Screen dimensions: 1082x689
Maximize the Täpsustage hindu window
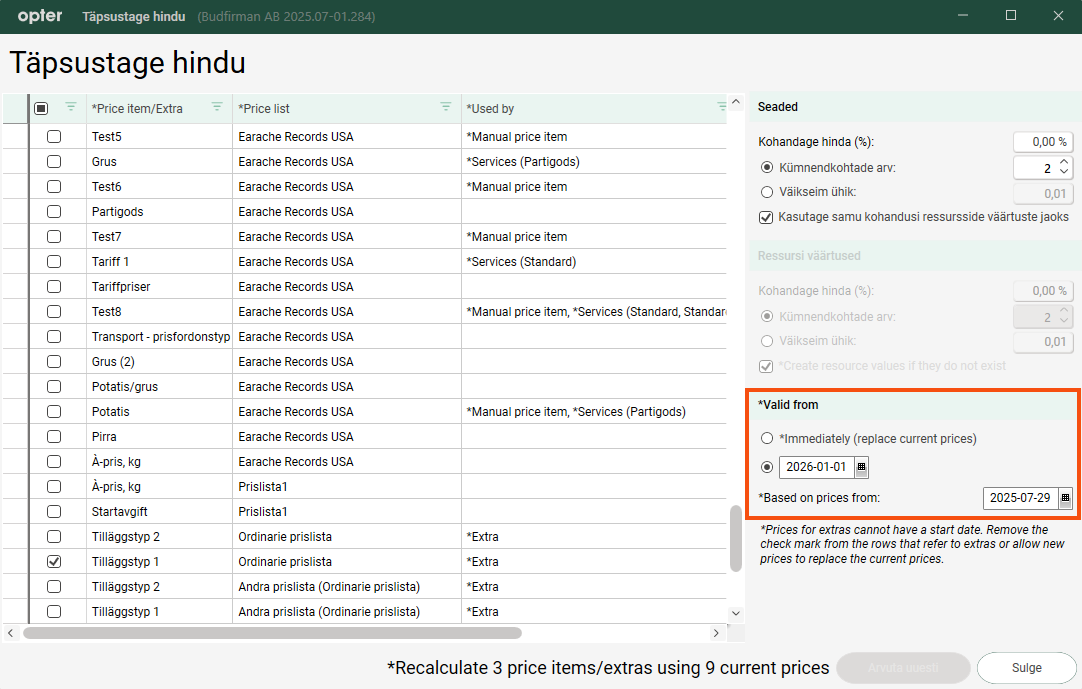1011,16
